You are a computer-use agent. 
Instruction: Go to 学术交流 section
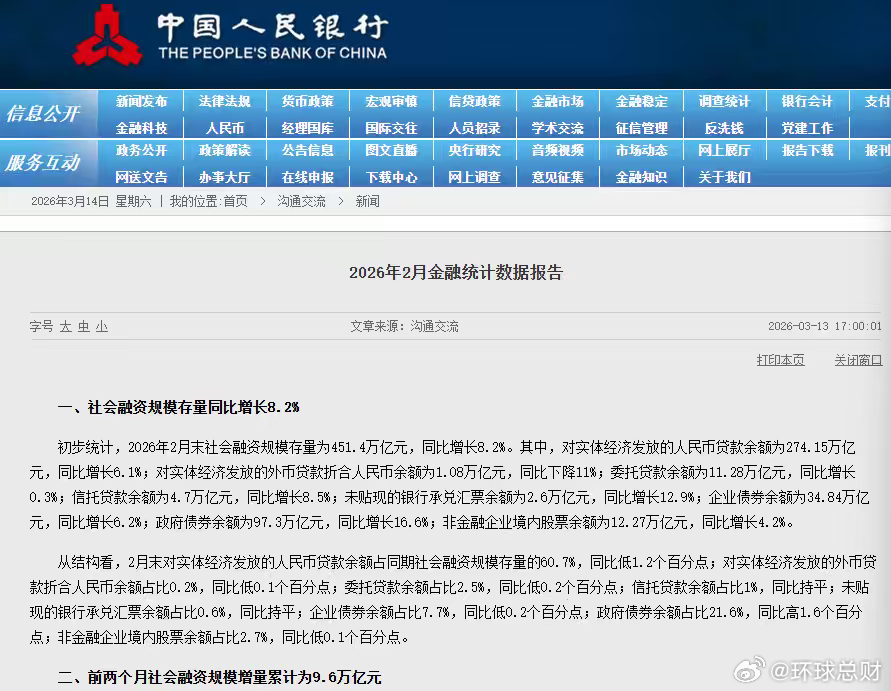point(557,128)
